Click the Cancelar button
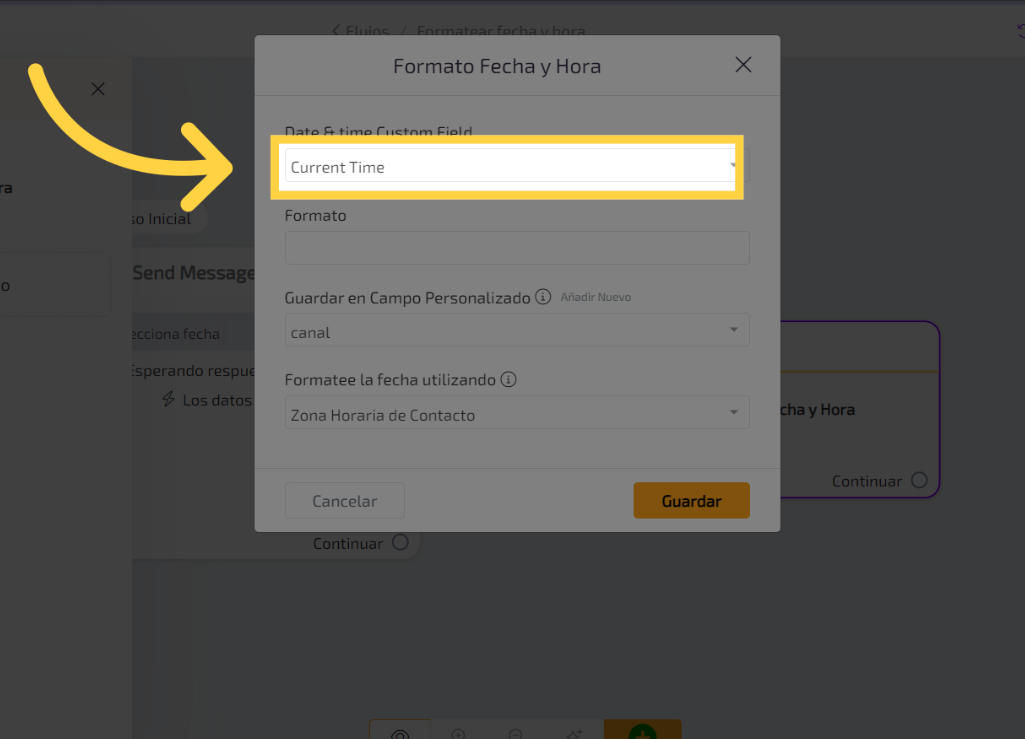Viewport: 1025px width, 739px height. point(344,501)
